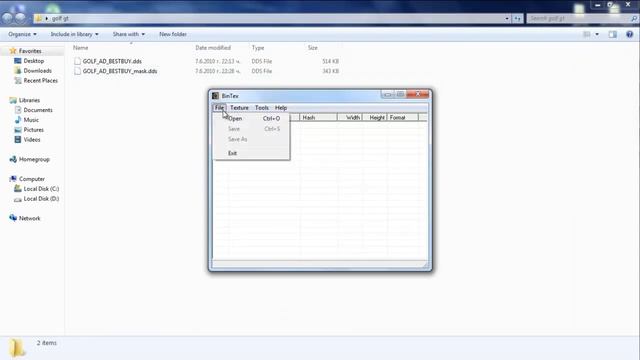Select GOLF_AD_BESTBUY.dds file
Screen dimensions: 640x360
pos(112,61)
